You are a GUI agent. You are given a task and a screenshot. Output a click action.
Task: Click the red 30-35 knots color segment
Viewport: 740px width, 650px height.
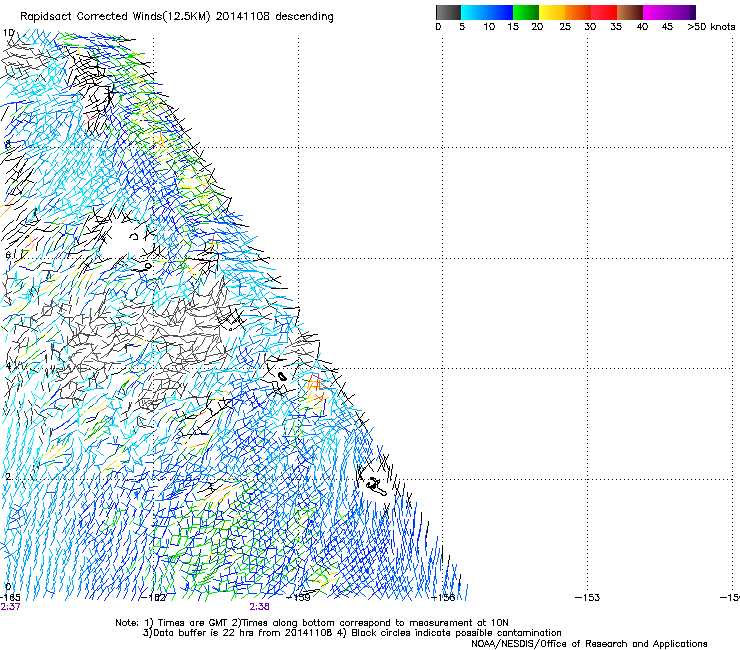click(x=604, y=12)
